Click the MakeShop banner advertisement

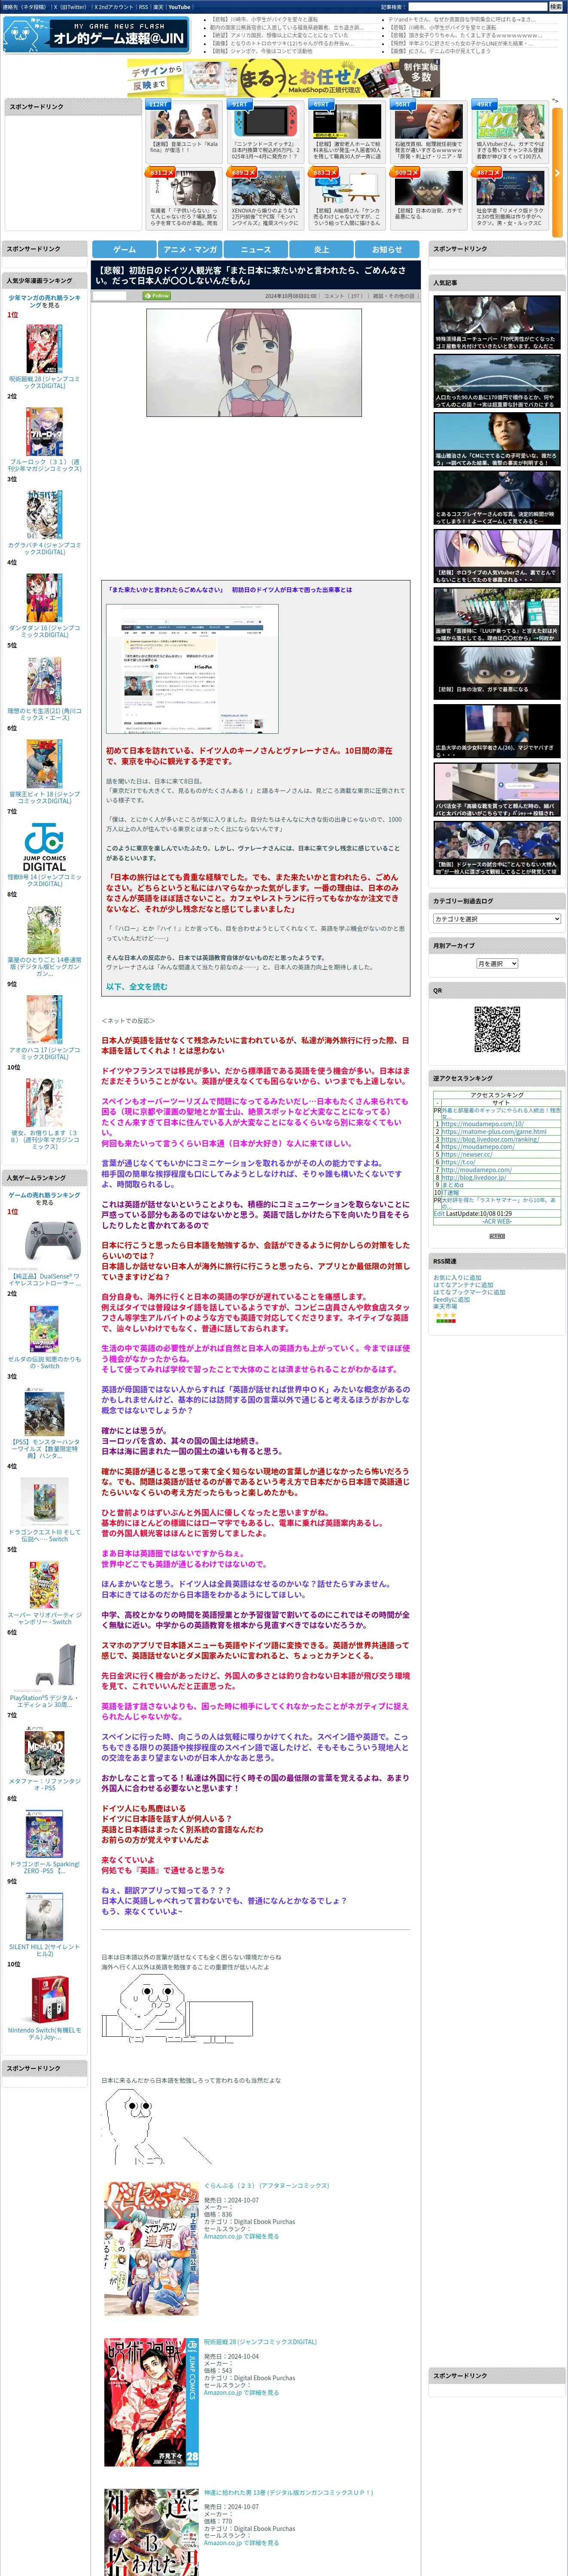pos(284,78)
